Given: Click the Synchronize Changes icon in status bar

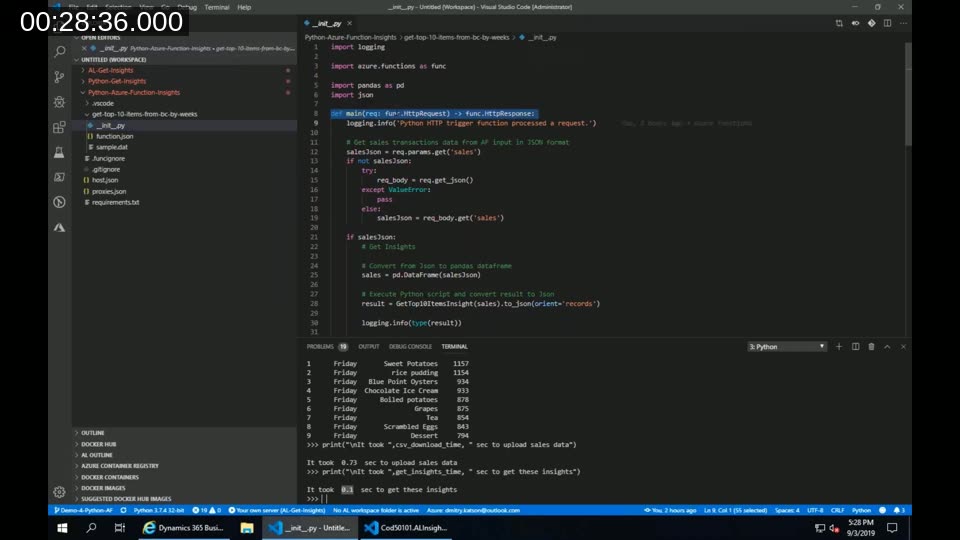Looking at the screenshot, I should tap(123, 510).
